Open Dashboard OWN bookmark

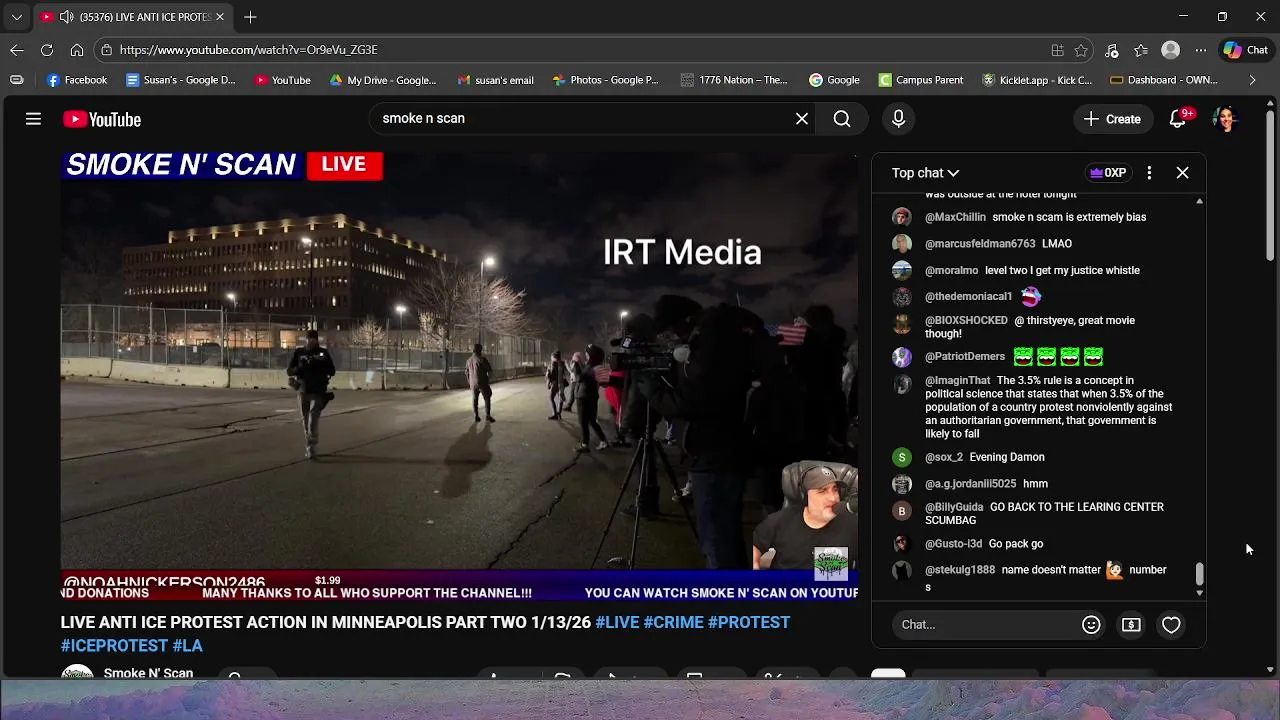click(1164, 80)
